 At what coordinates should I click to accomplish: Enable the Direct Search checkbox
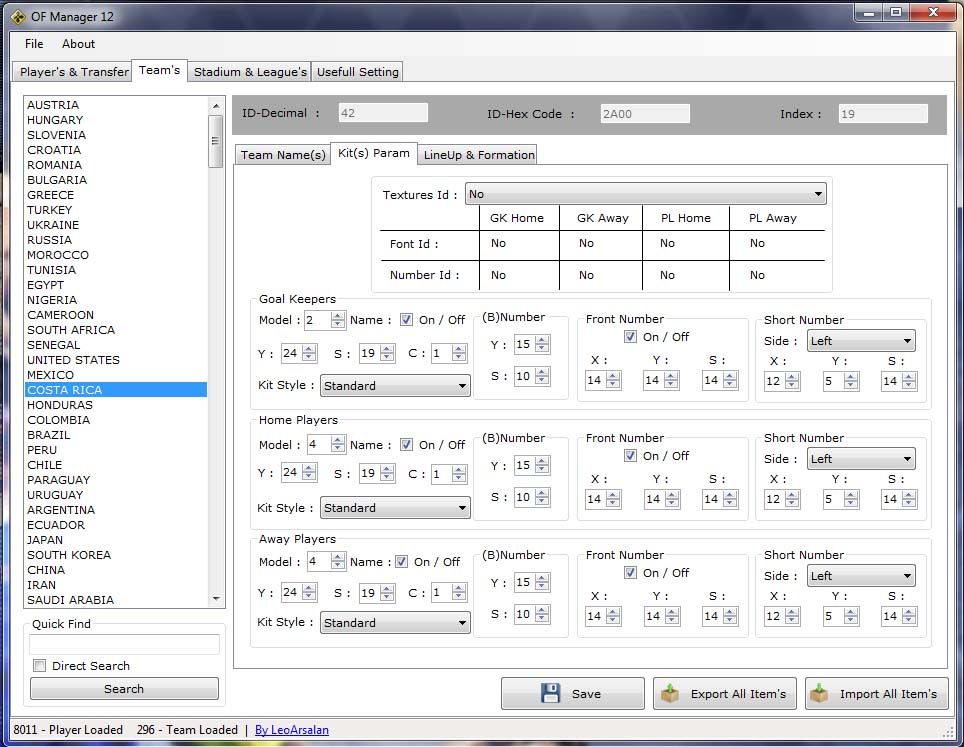coord(40,666)
